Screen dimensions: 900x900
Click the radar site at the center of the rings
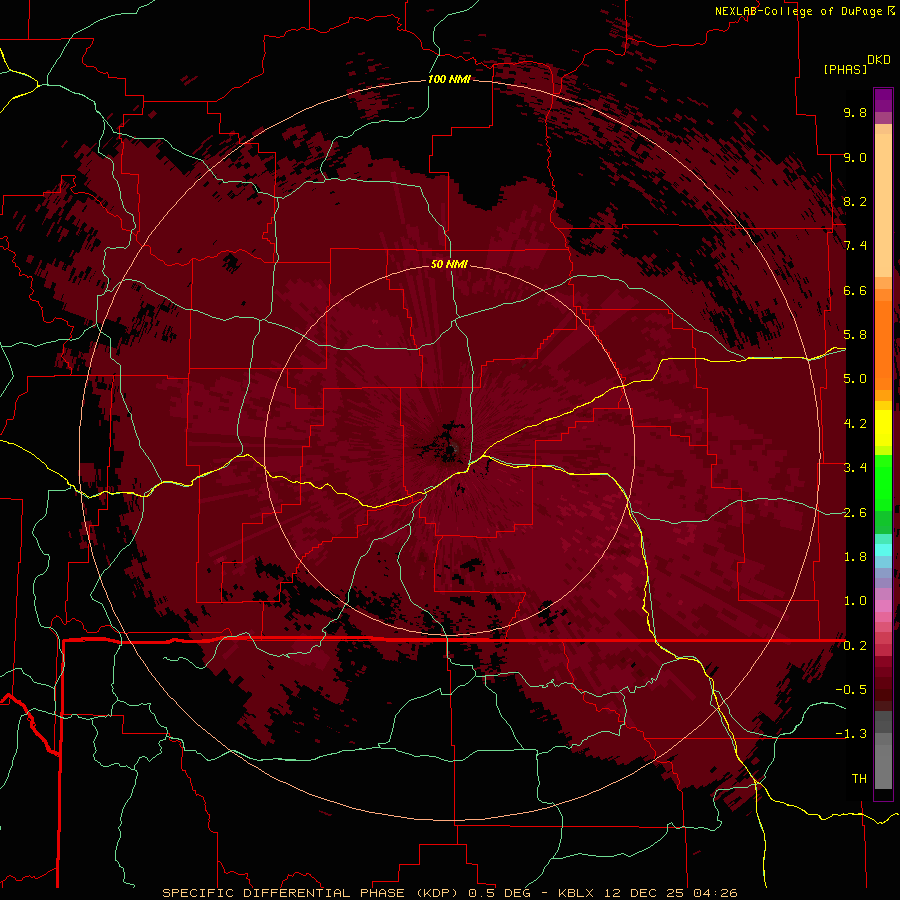451,449
